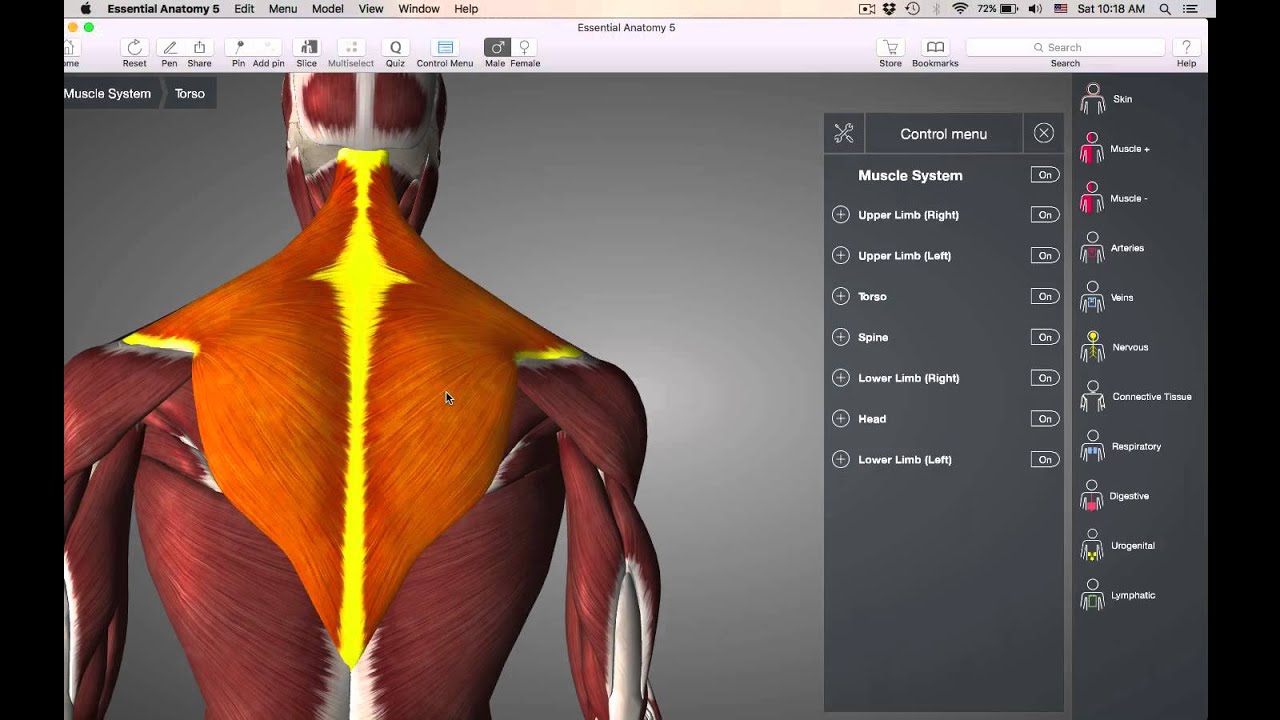
Task: Switch to the Female model
Action: (x=524, y=47)
